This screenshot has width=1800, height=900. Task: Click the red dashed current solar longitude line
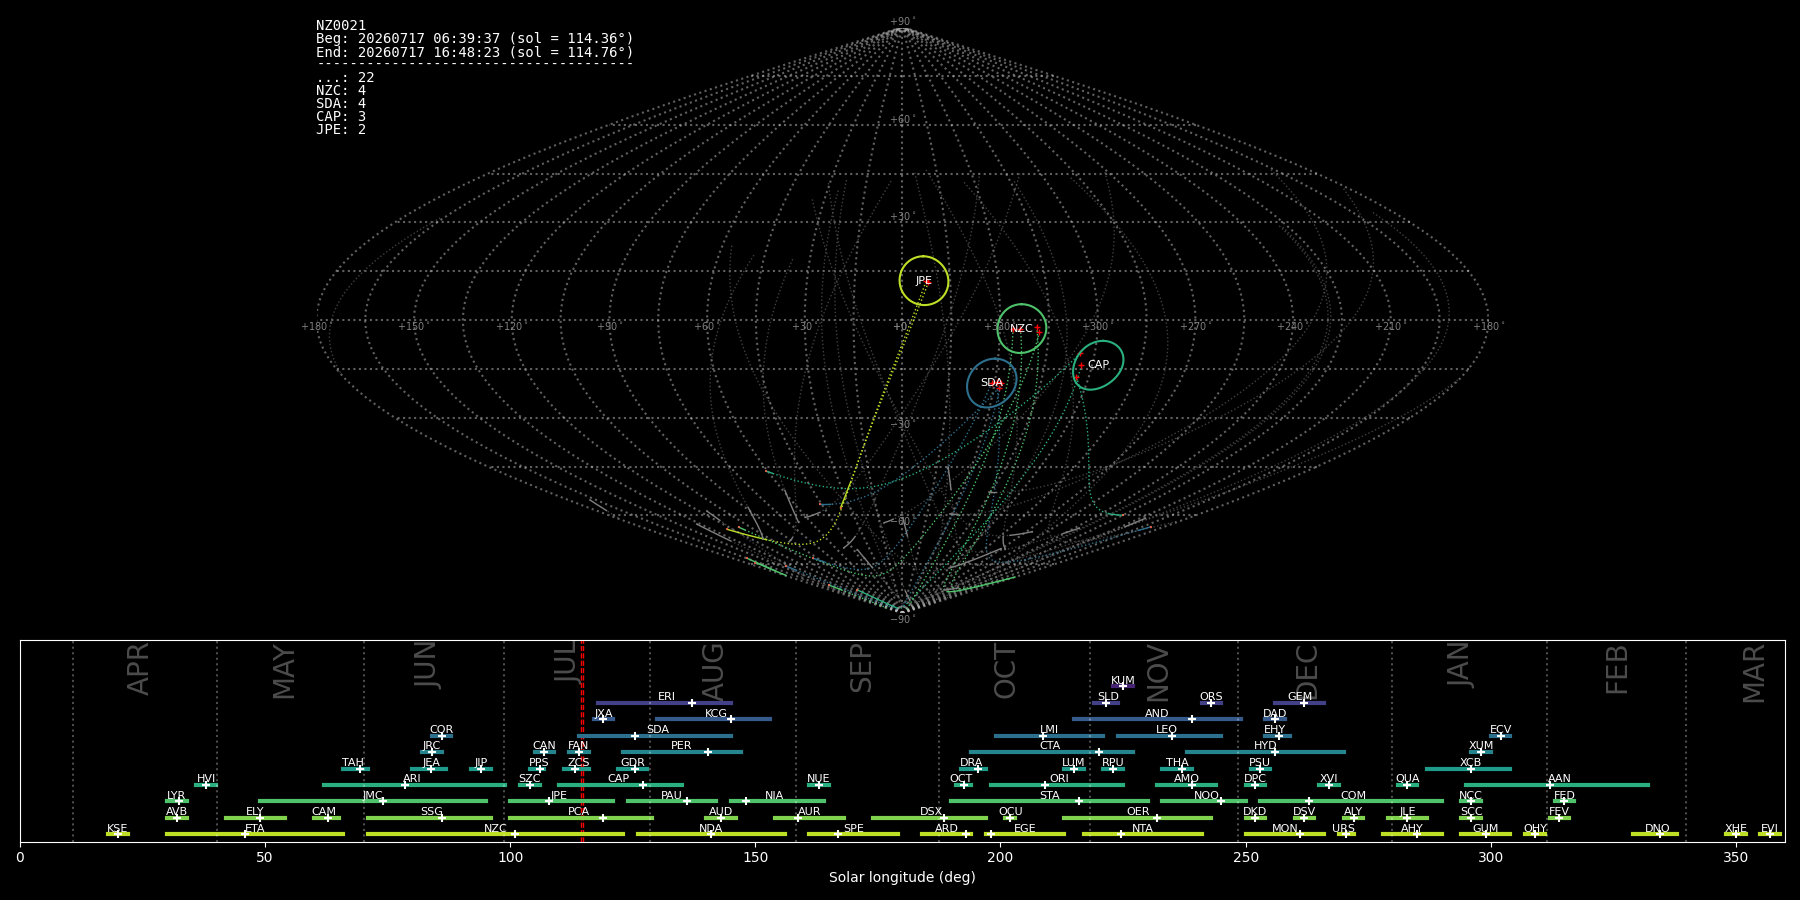tap(582, 741)
